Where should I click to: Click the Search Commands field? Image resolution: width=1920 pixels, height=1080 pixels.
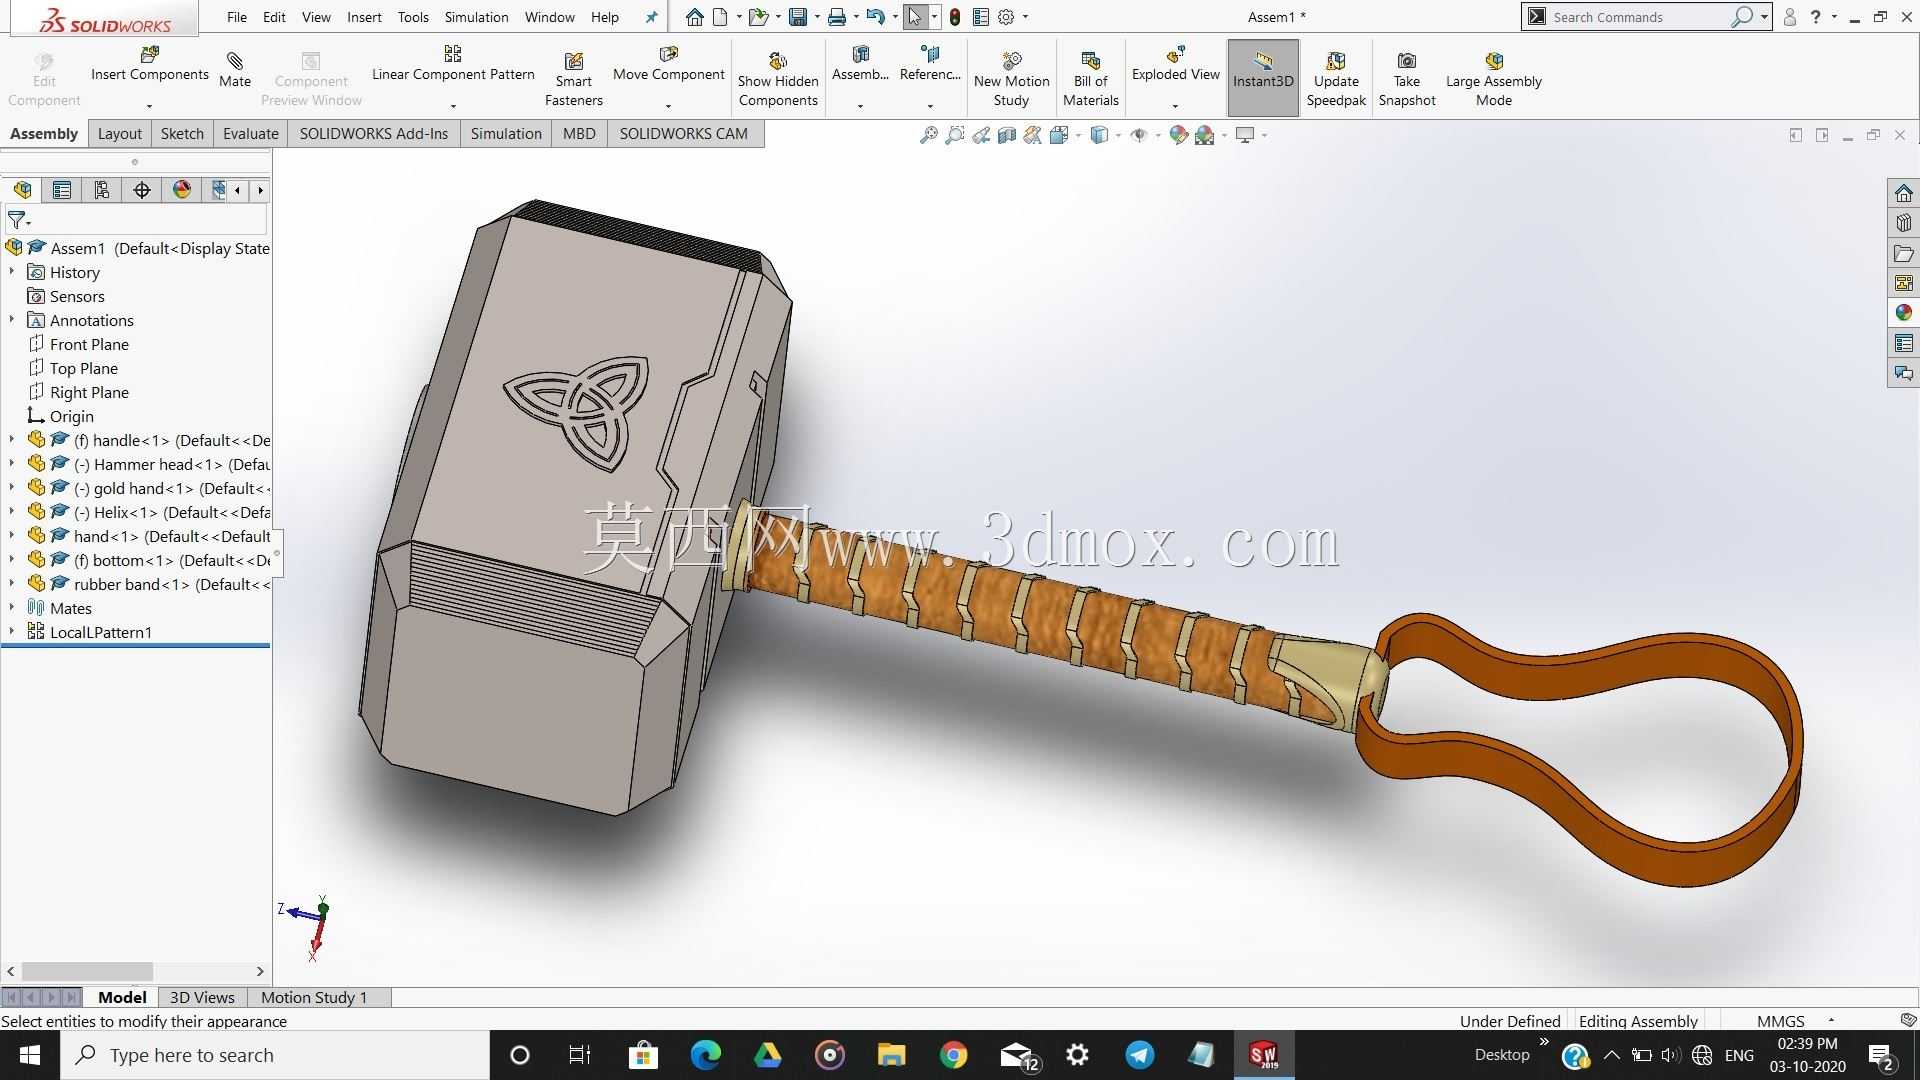[1640, 17]
